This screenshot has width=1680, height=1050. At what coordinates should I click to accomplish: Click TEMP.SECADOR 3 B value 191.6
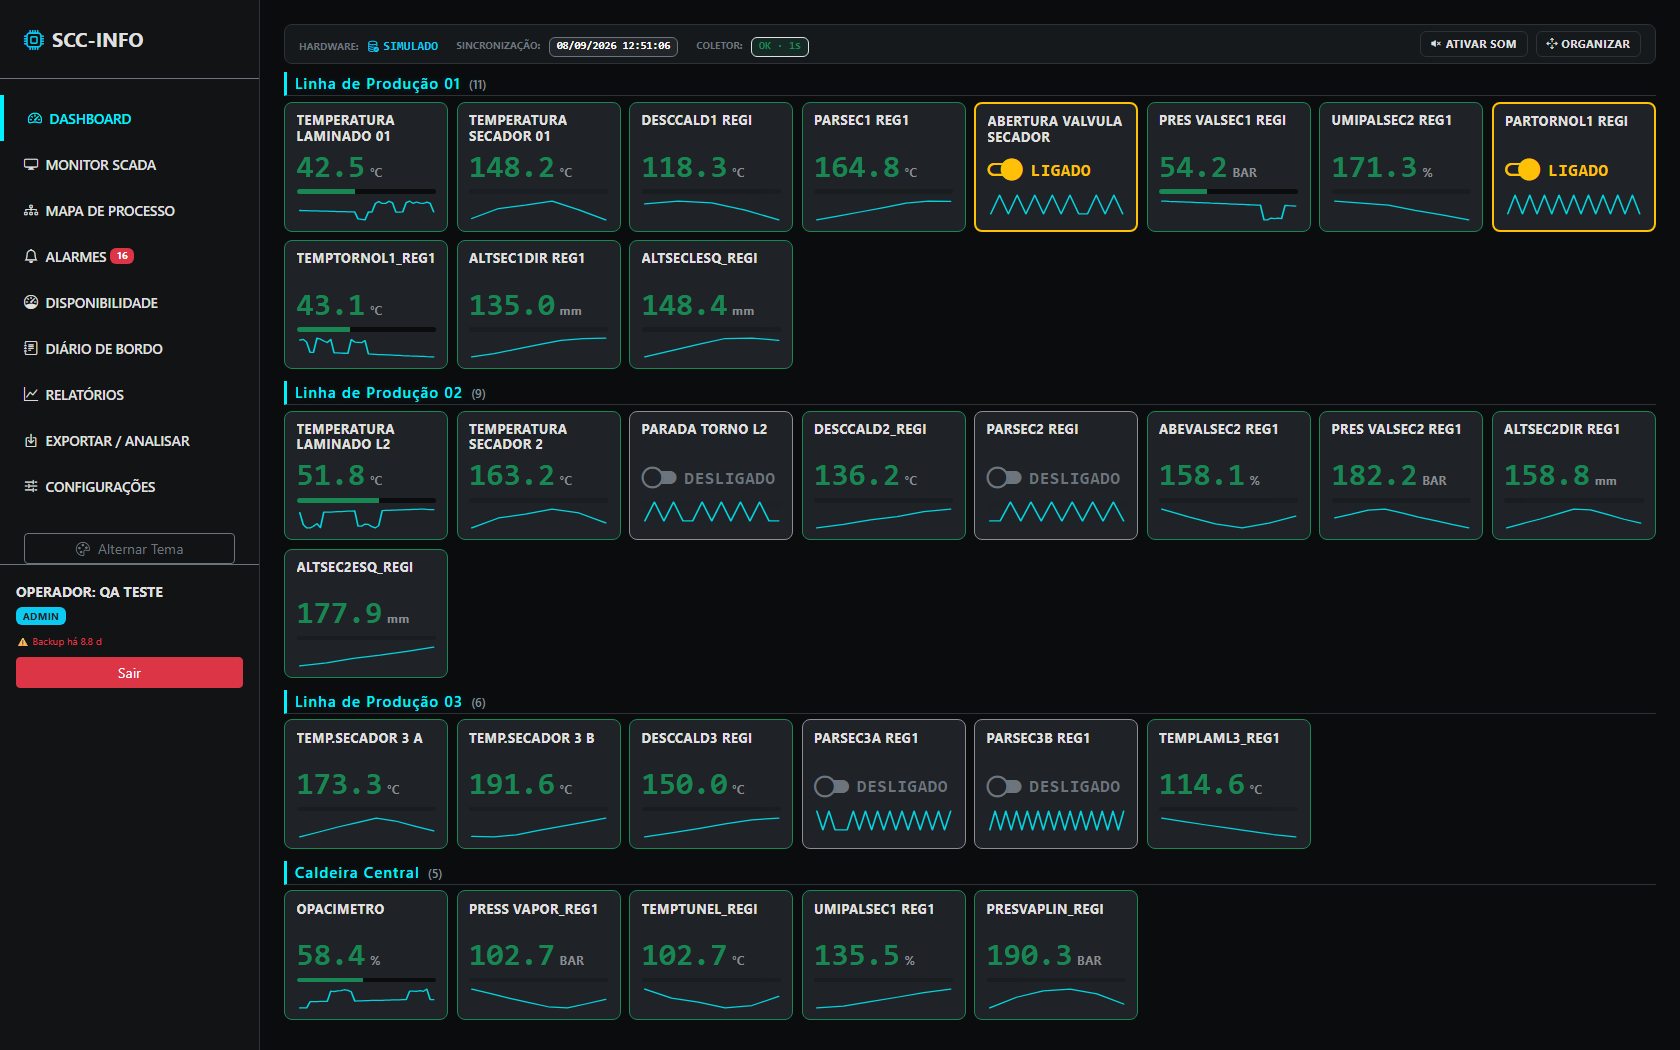512,785
